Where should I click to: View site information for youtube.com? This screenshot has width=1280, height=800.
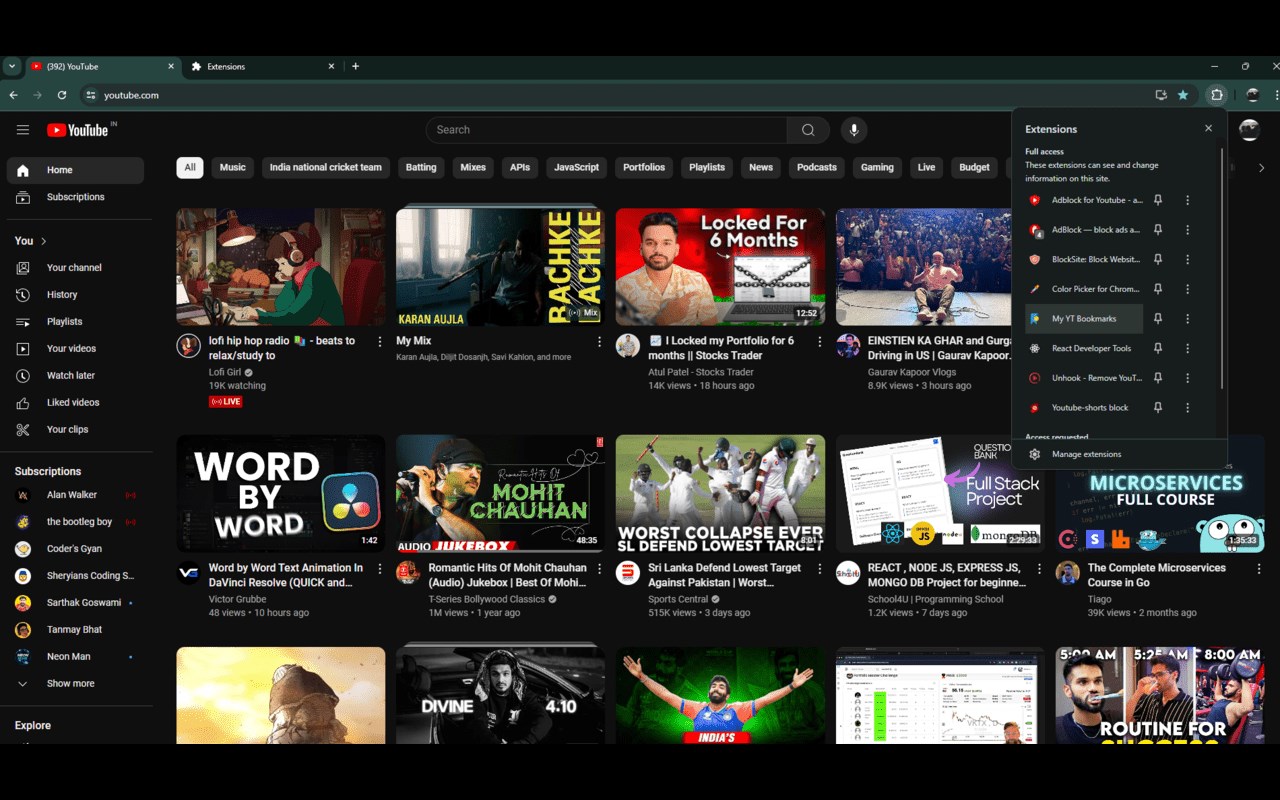coord(90,95)
